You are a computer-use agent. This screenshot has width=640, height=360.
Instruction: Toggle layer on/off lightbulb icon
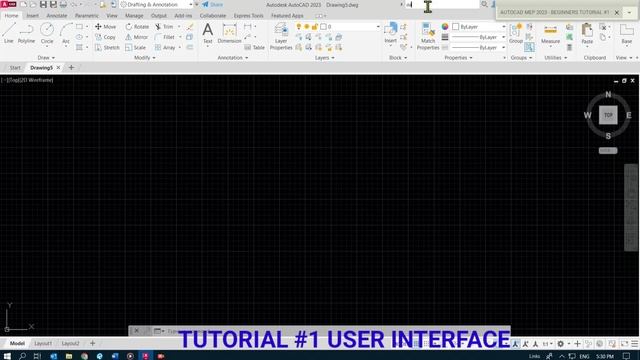[x=299, y=27]
